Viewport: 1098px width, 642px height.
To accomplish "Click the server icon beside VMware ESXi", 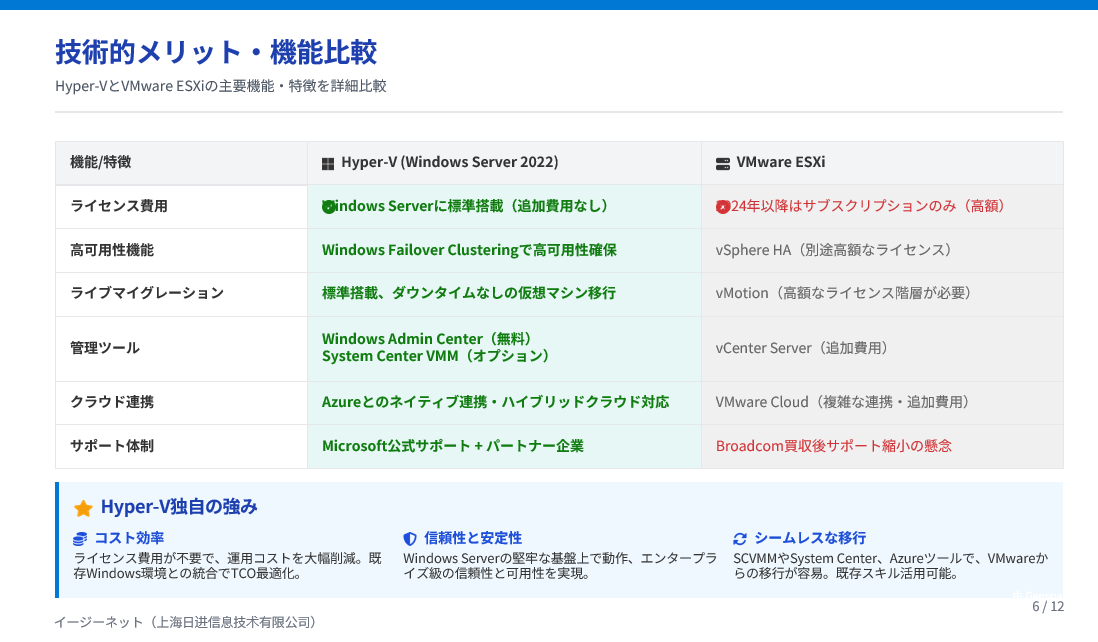I will [x=723, y=164].
